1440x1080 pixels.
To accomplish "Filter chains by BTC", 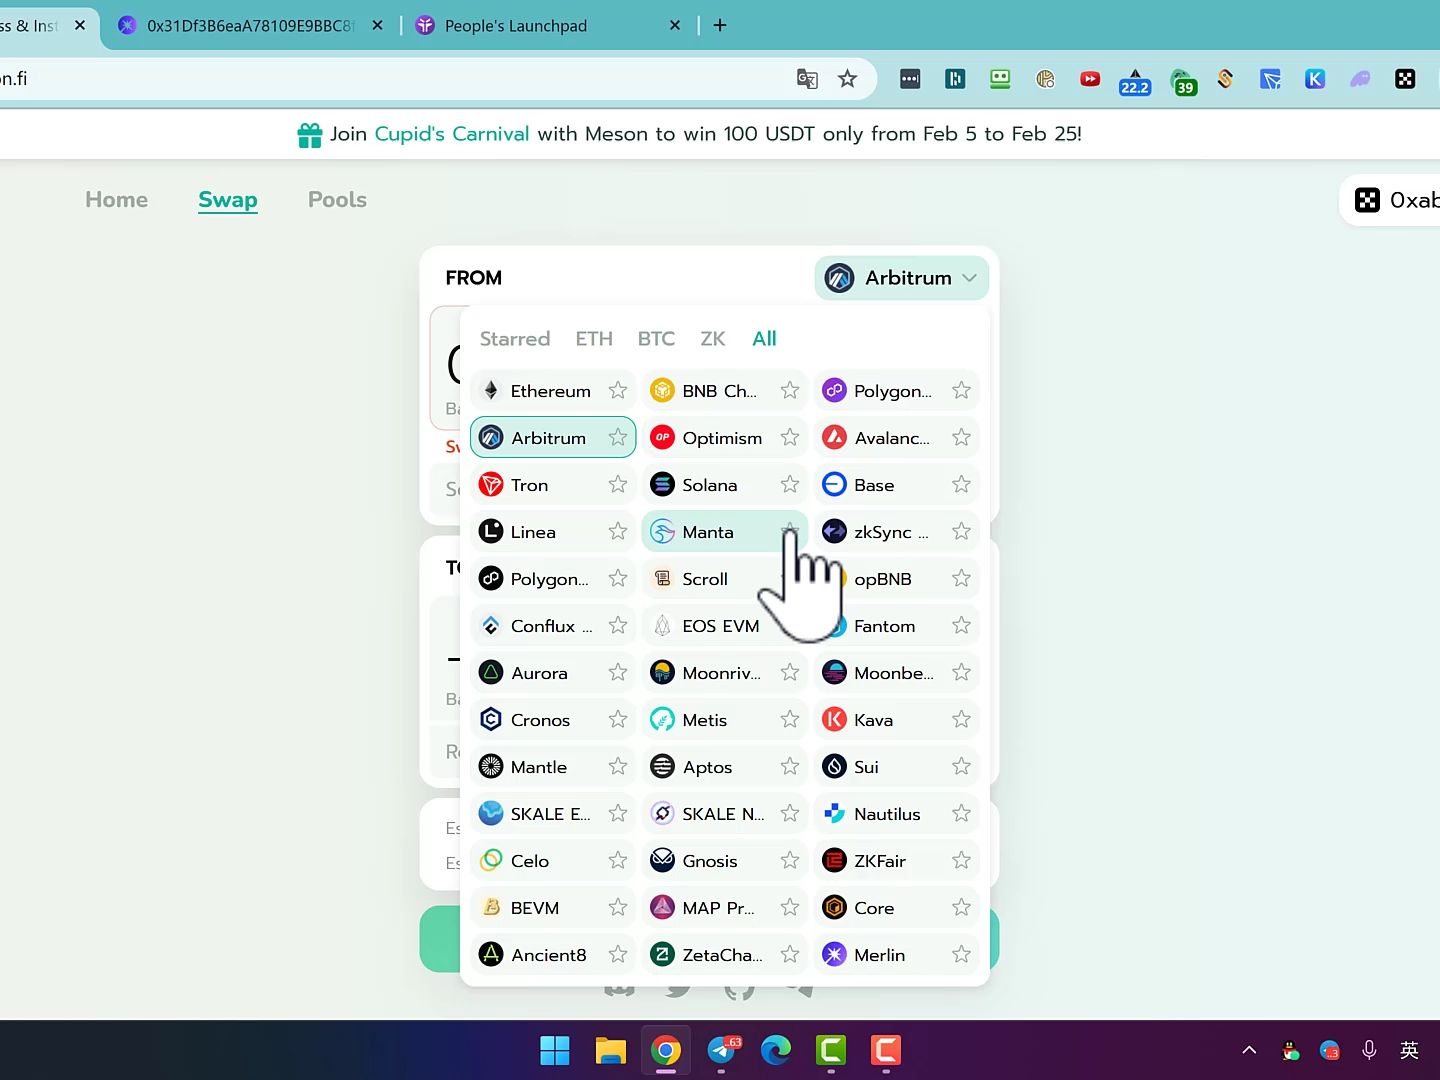I will coord(656,339).
